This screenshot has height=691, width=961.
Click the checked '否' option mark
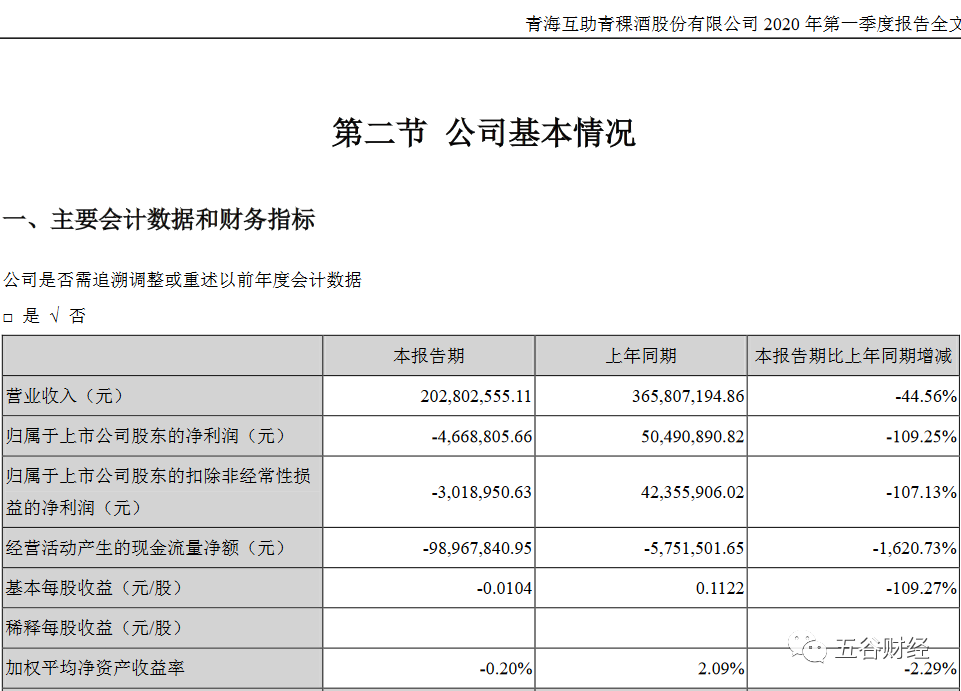tap(55, 316)
